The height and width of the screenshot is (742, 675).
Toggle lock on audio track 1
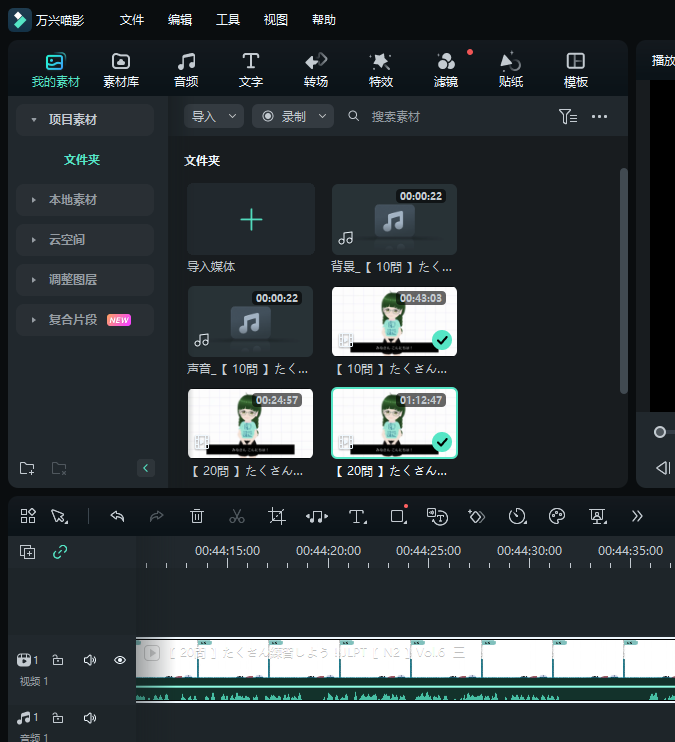58,718
